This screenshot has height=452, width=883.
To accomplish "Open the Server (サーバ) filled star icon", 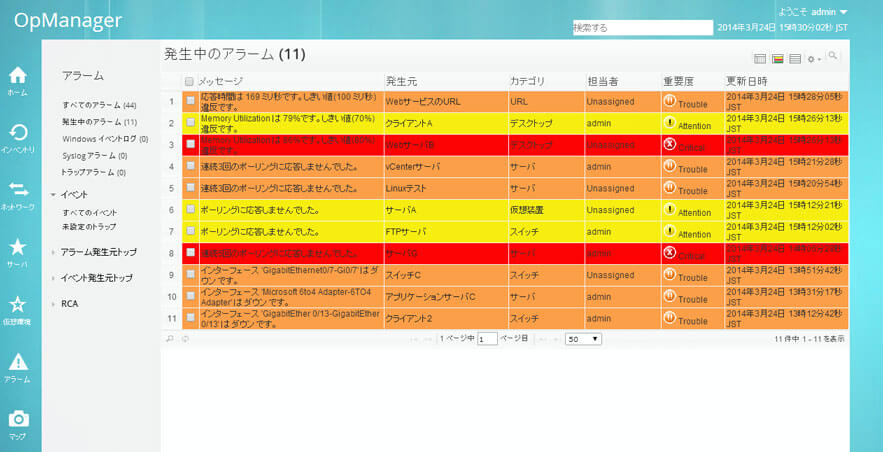I will (x=17, y=247).
